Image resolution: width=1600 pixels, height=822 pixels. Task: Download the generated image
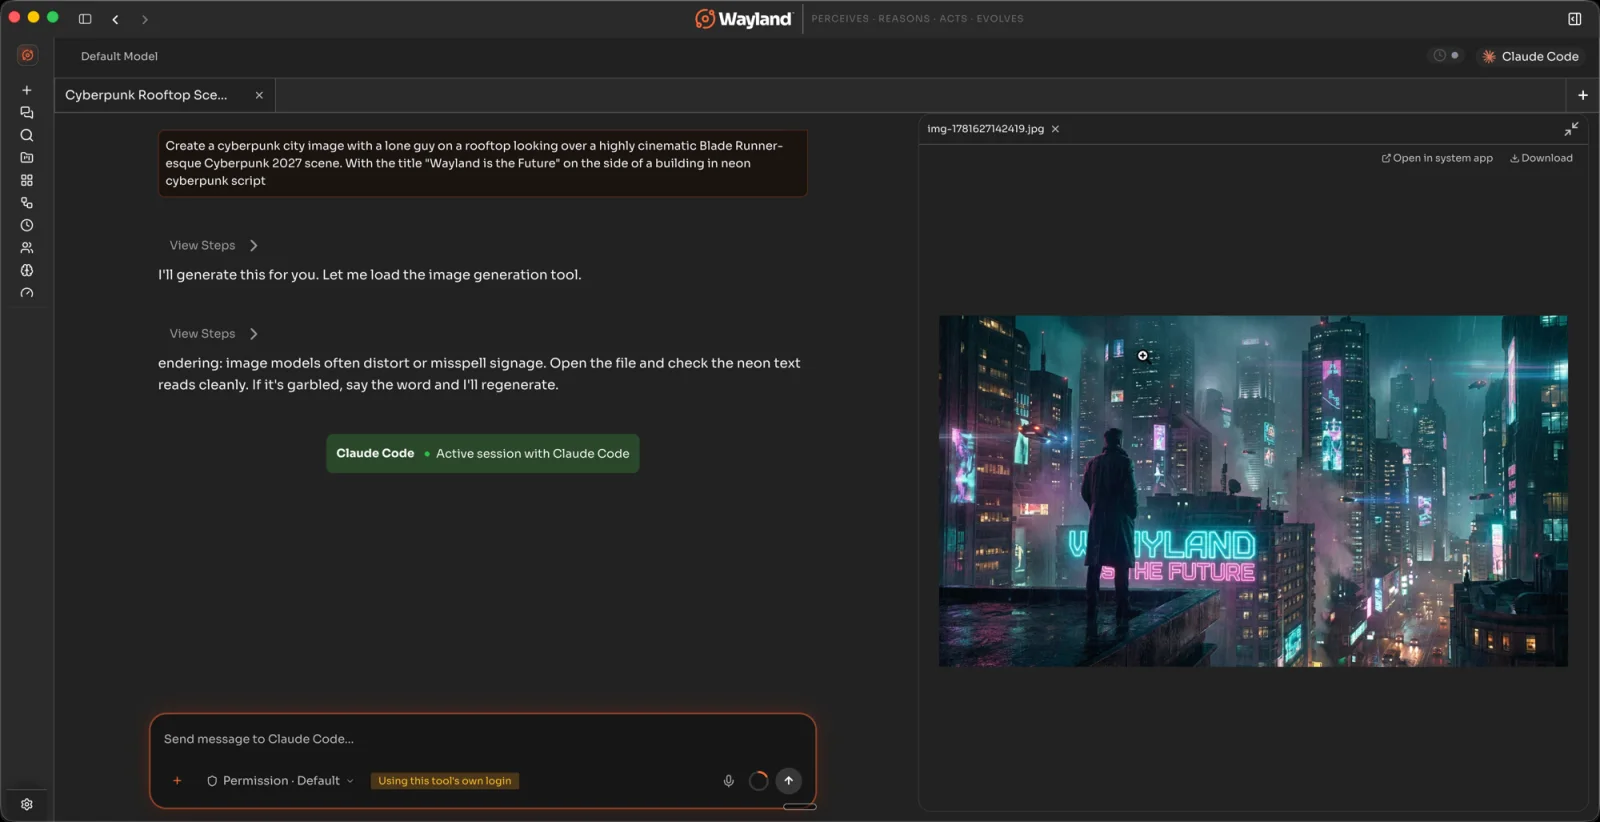pyautogui.click(x=1541, y=158)
